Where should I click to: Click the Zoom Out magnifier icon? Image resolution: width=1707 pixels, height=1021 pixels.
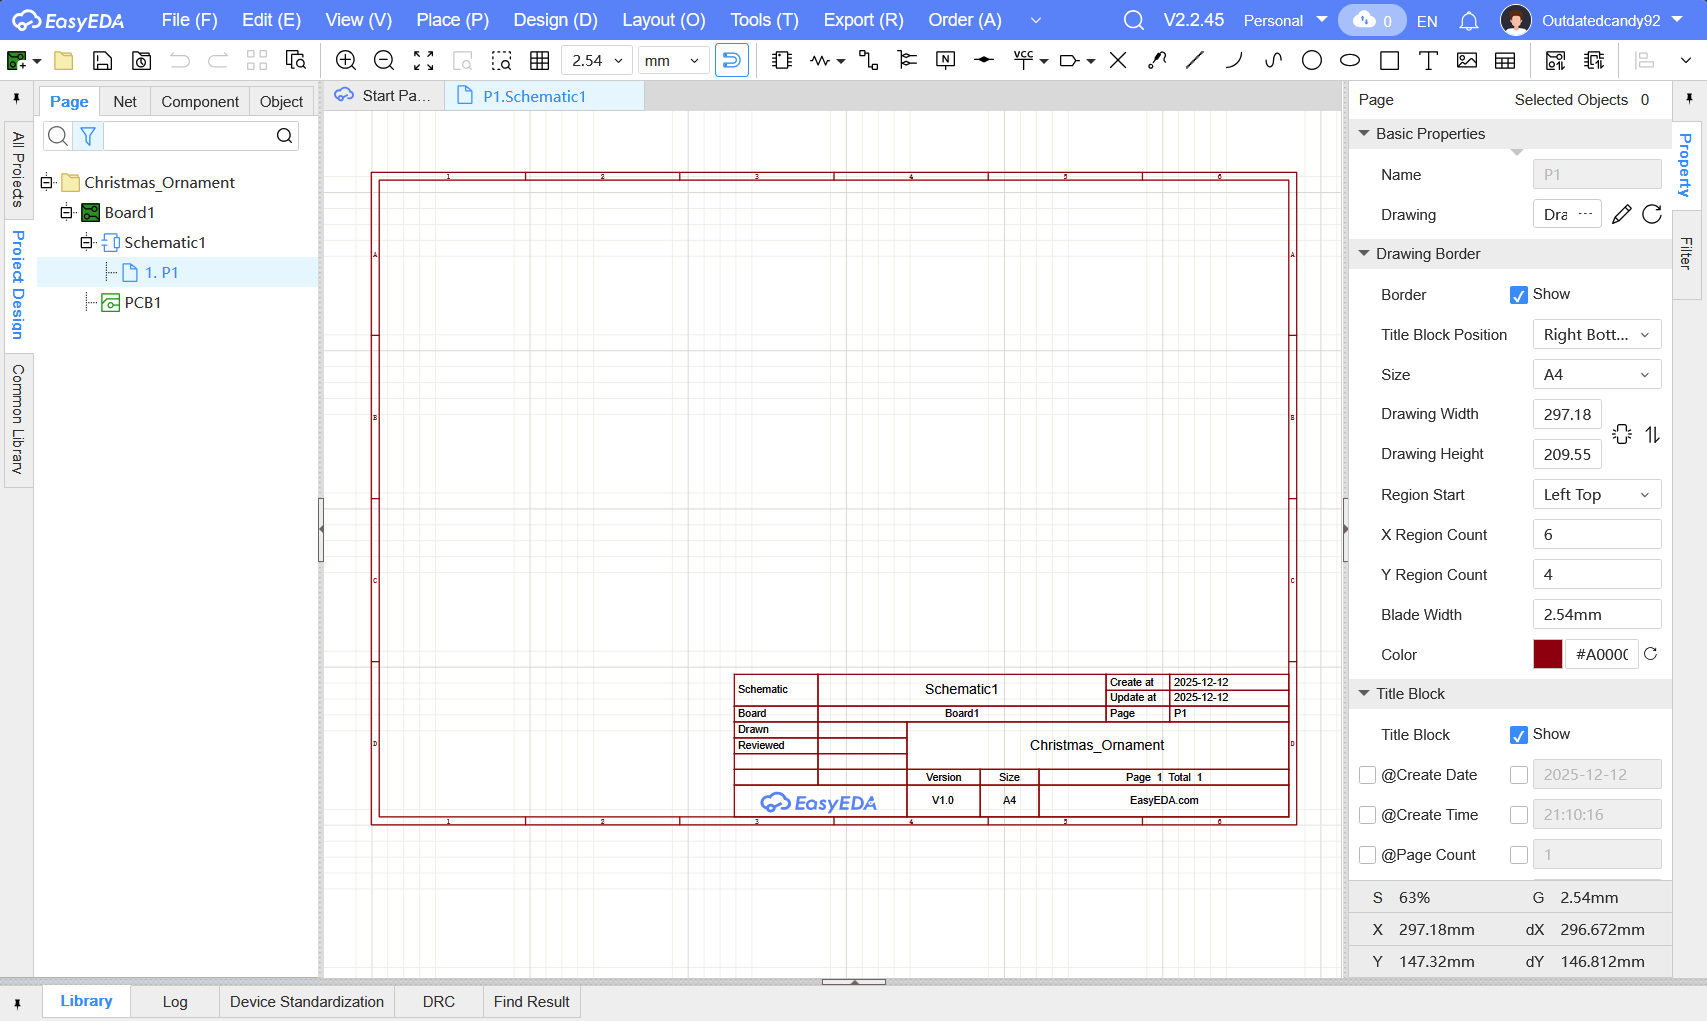point(384,61)
